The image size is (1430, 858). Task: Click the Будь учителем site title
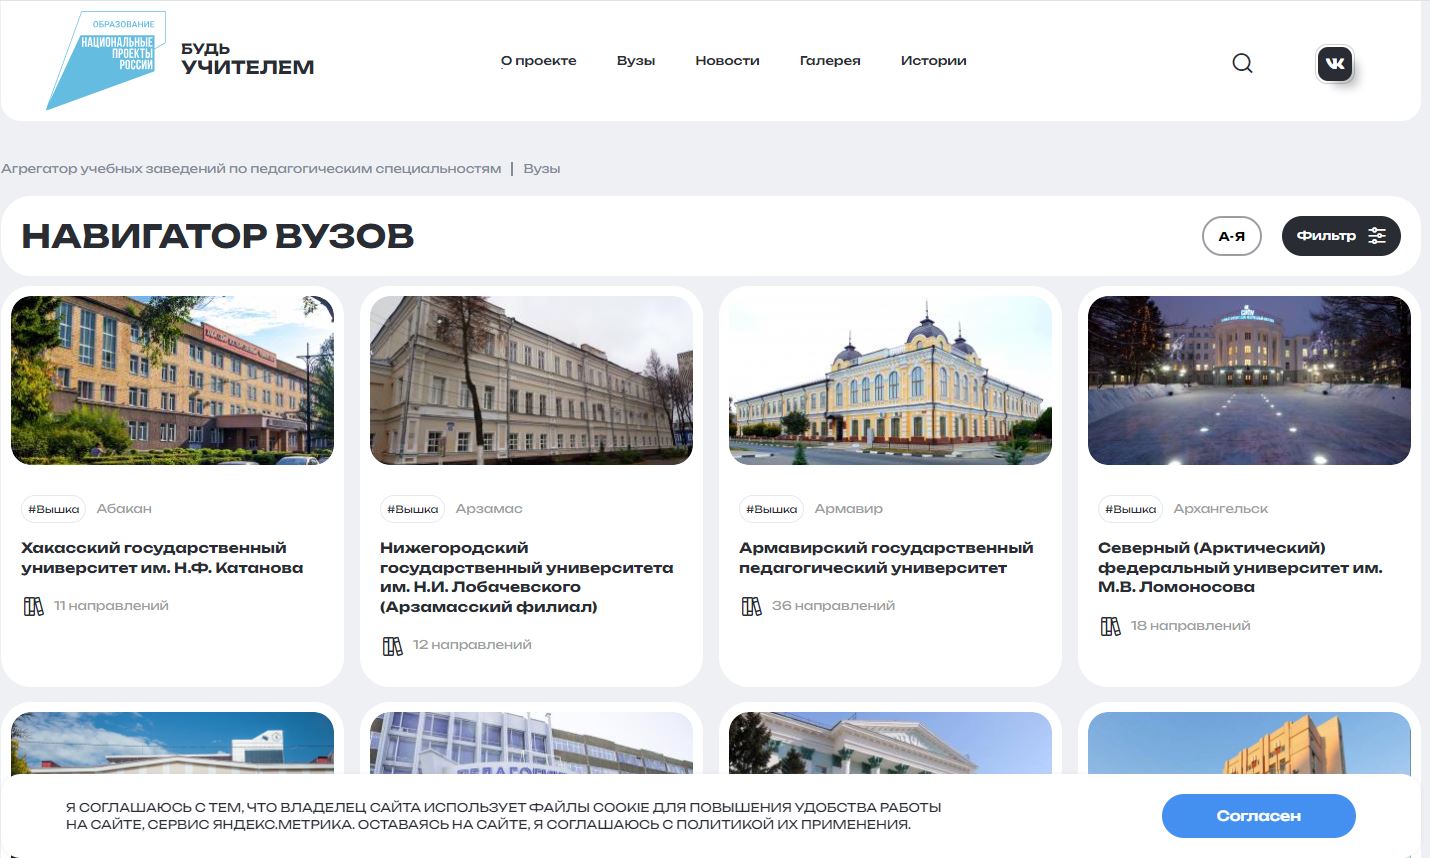pos(247,59)
